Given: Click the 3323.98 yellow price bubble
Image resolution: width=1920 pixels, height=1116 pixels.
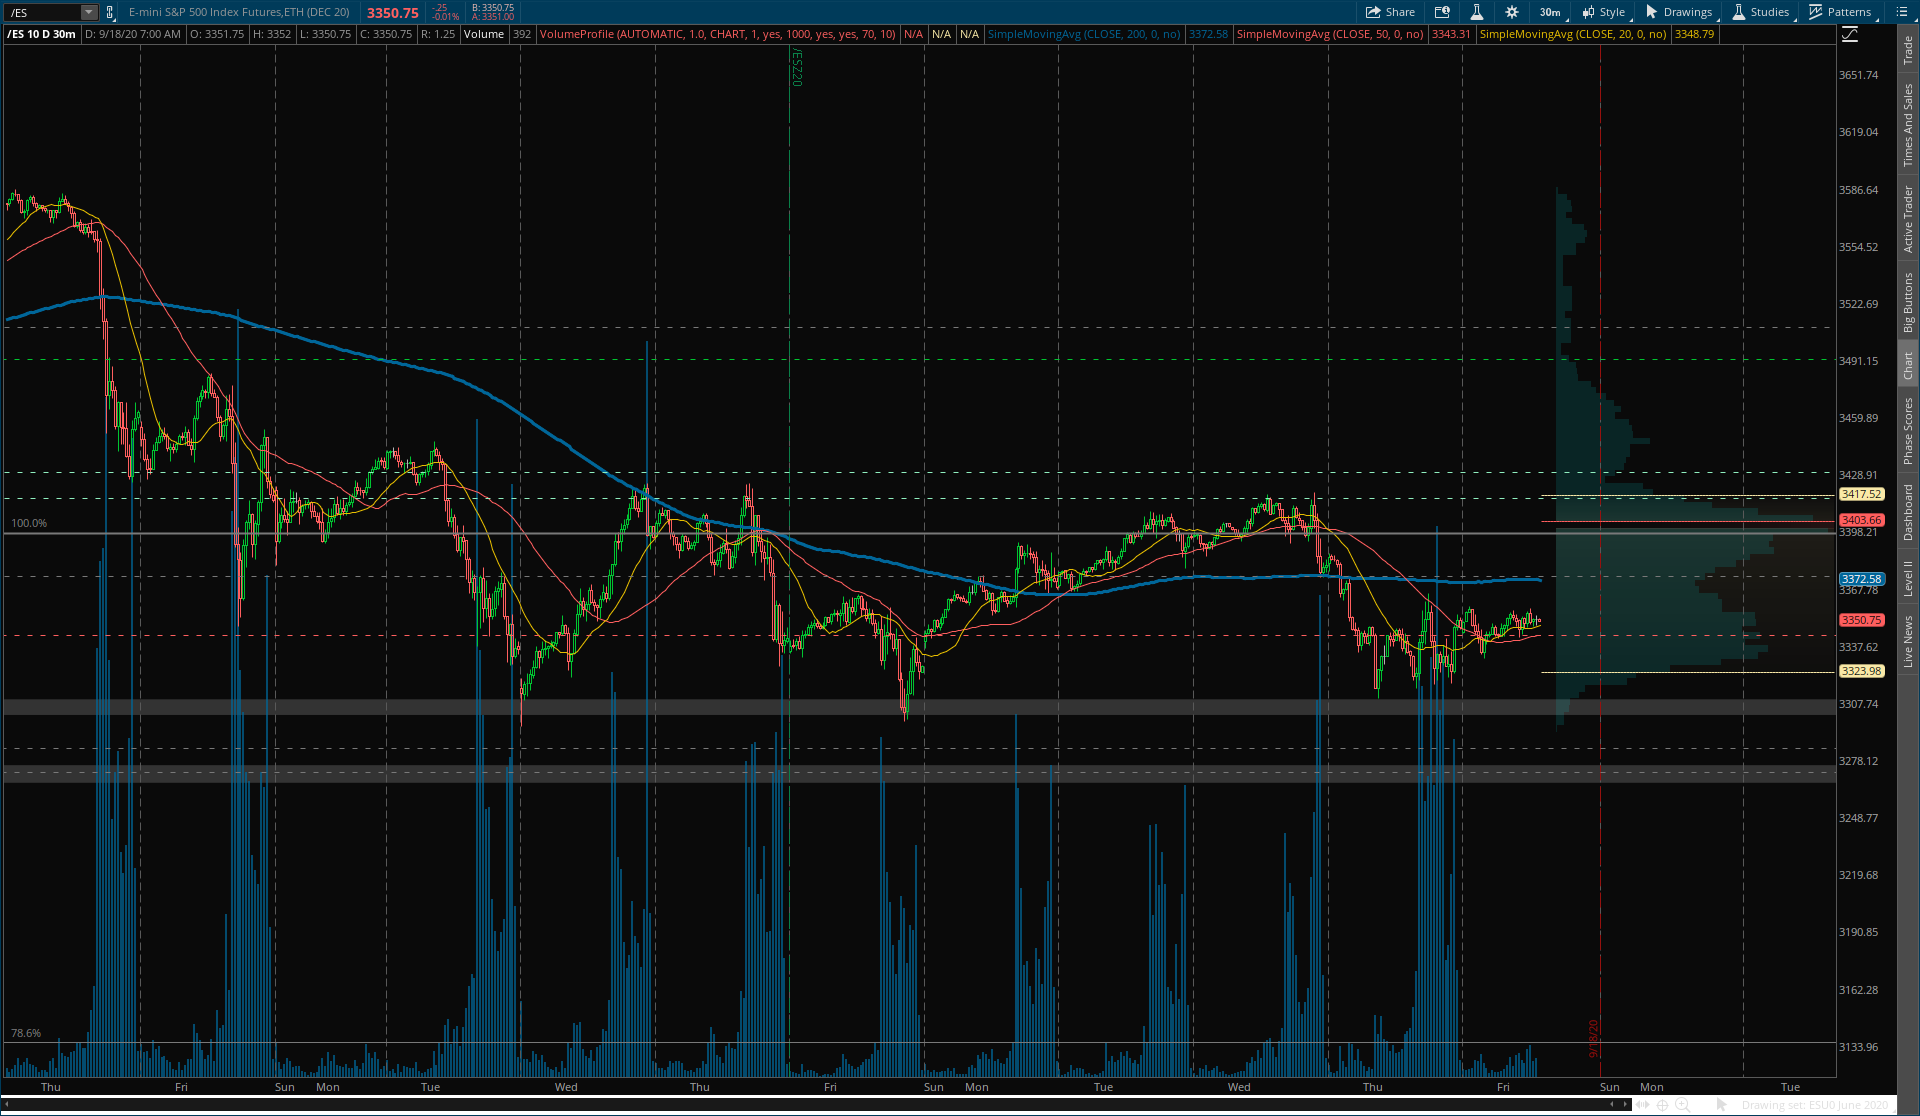Looking at the screenshot, I should (x=1861, y=671).
